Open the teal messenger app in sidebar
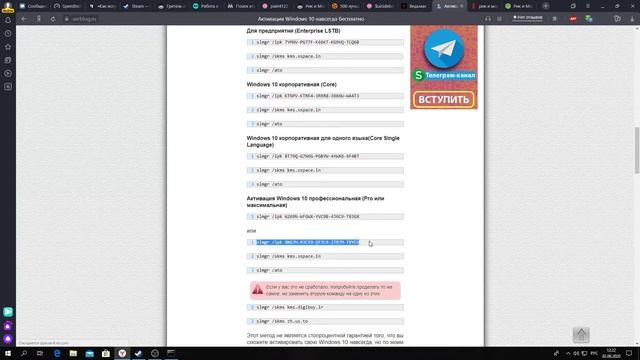The height and width of the screenshot is (360, 640). pos(8,312)
